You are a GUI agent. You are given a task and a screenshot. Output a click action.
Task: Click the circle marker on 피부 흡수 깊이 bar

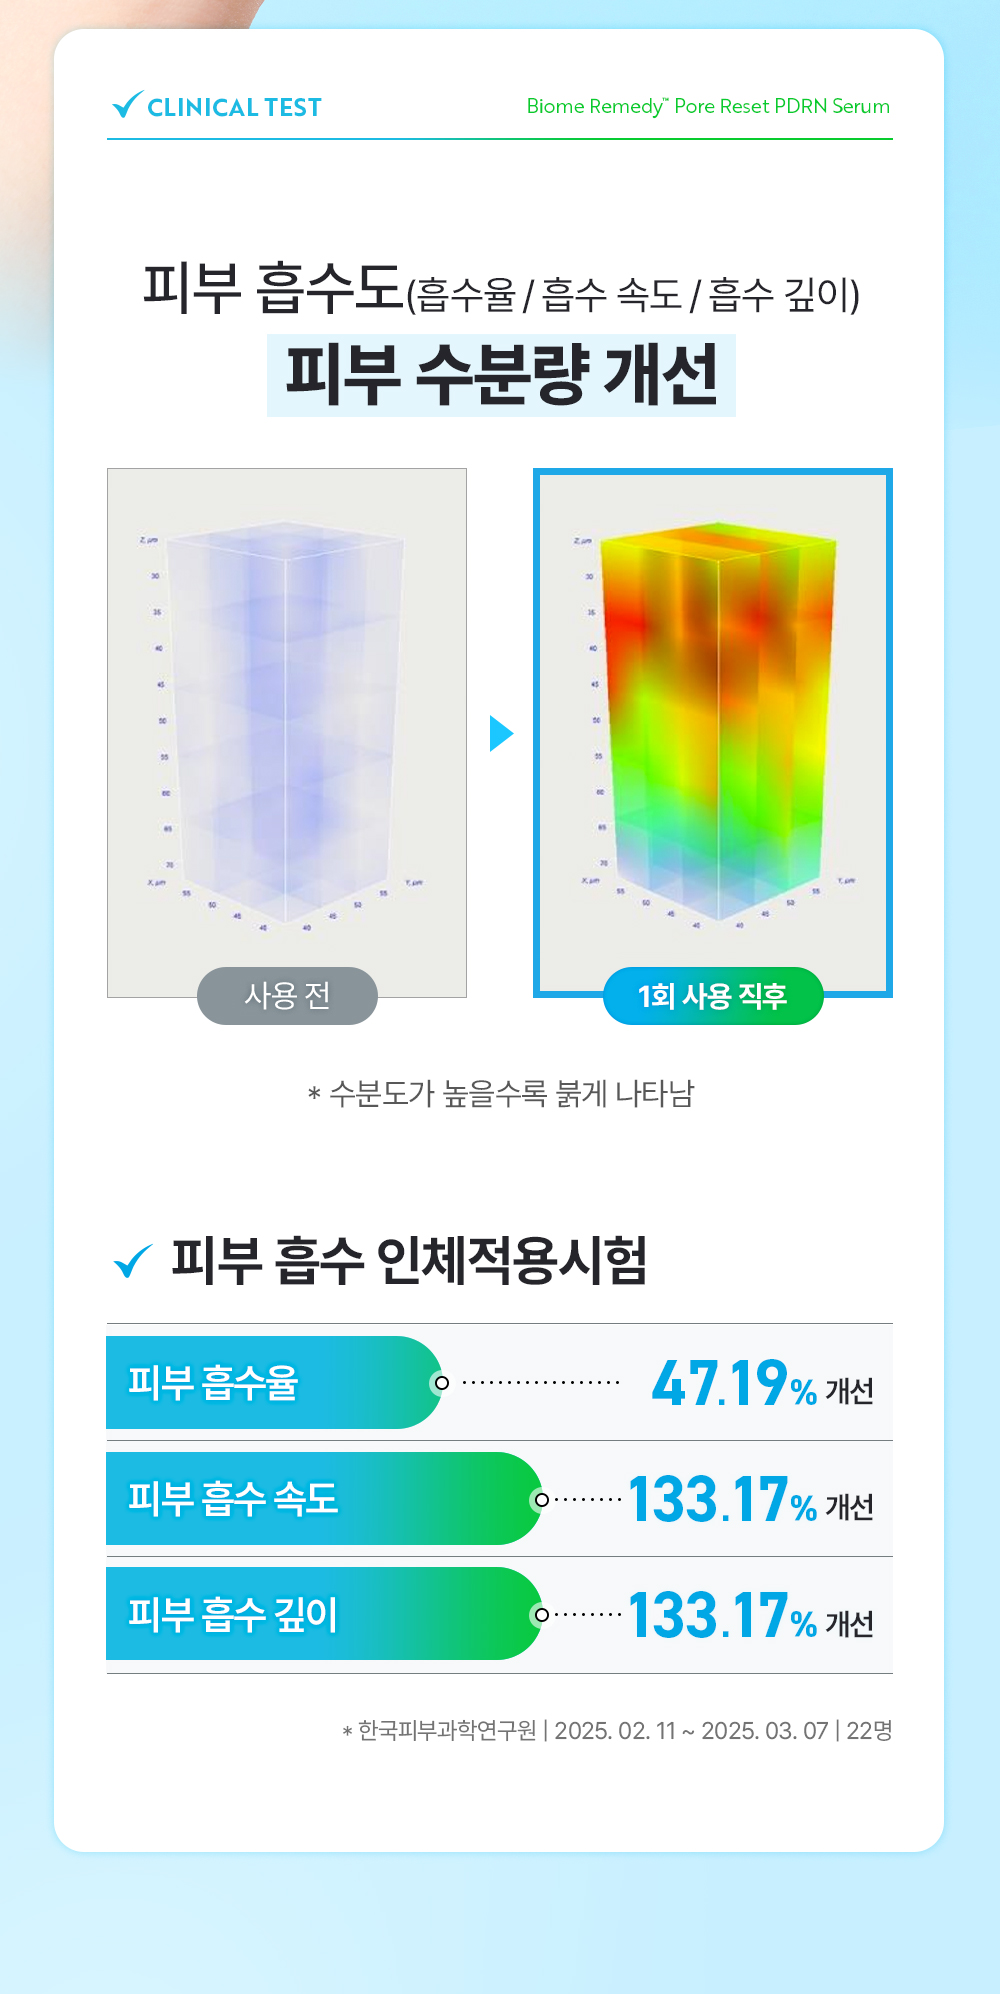541,1615
